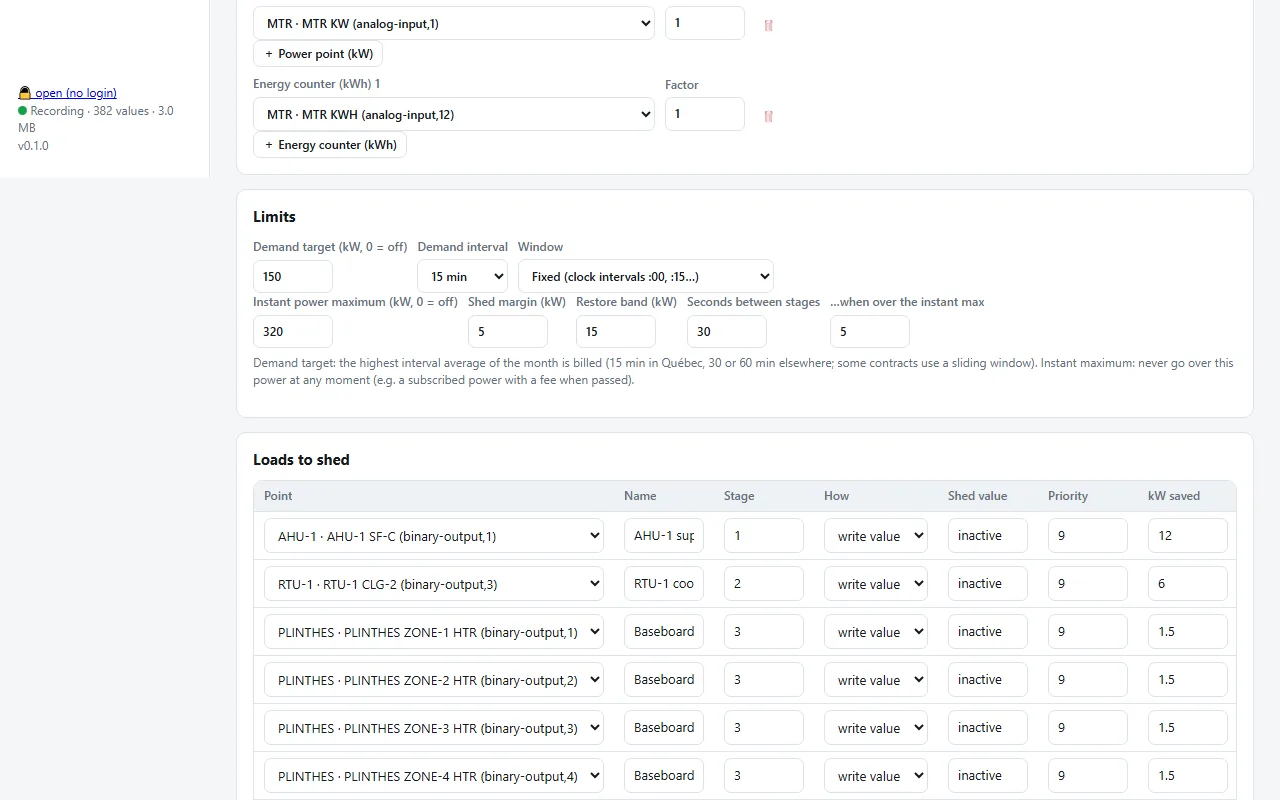Image resolution: width=1280 pixels, height=800 pixels.
Task: Expand the Demand interval dropdown
Action: [x=462, y=276]
